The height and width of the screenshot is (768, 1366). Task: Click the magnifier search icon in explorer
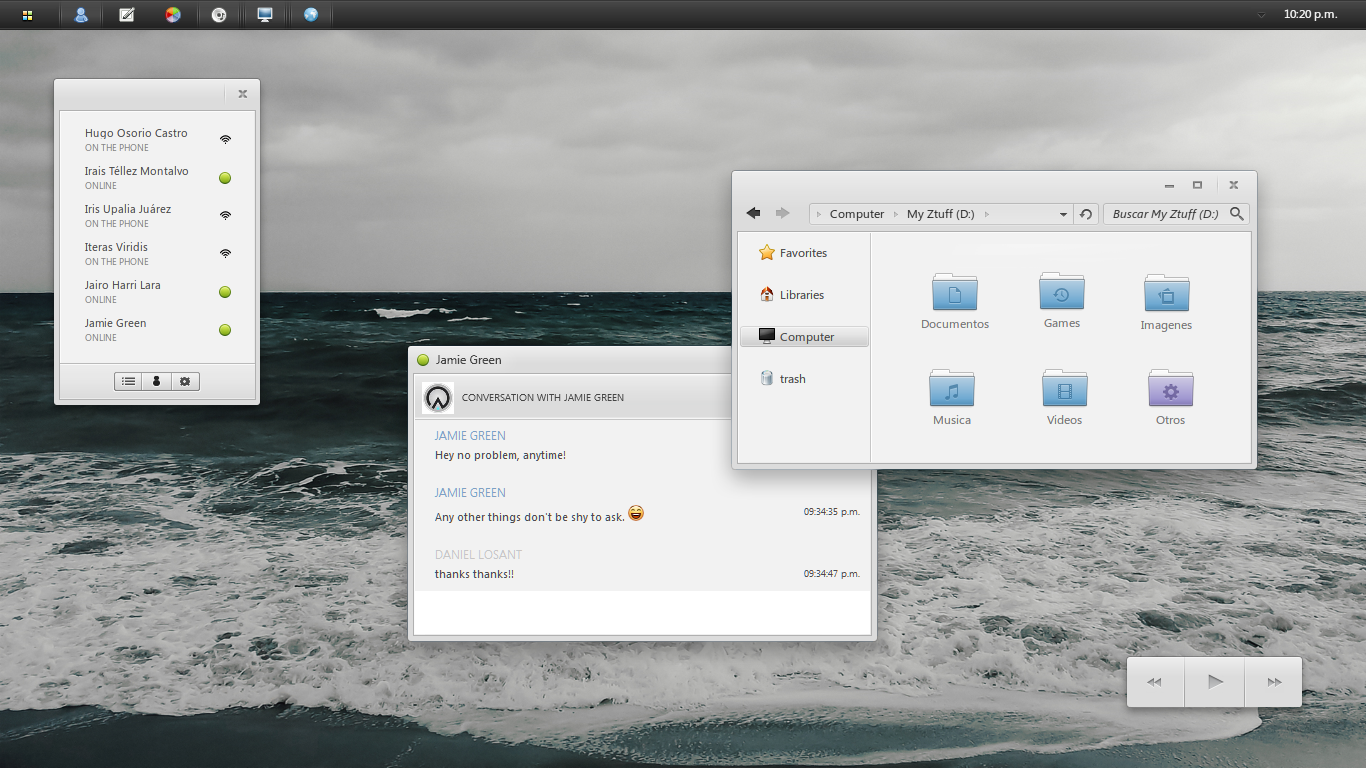(1237, 214)
